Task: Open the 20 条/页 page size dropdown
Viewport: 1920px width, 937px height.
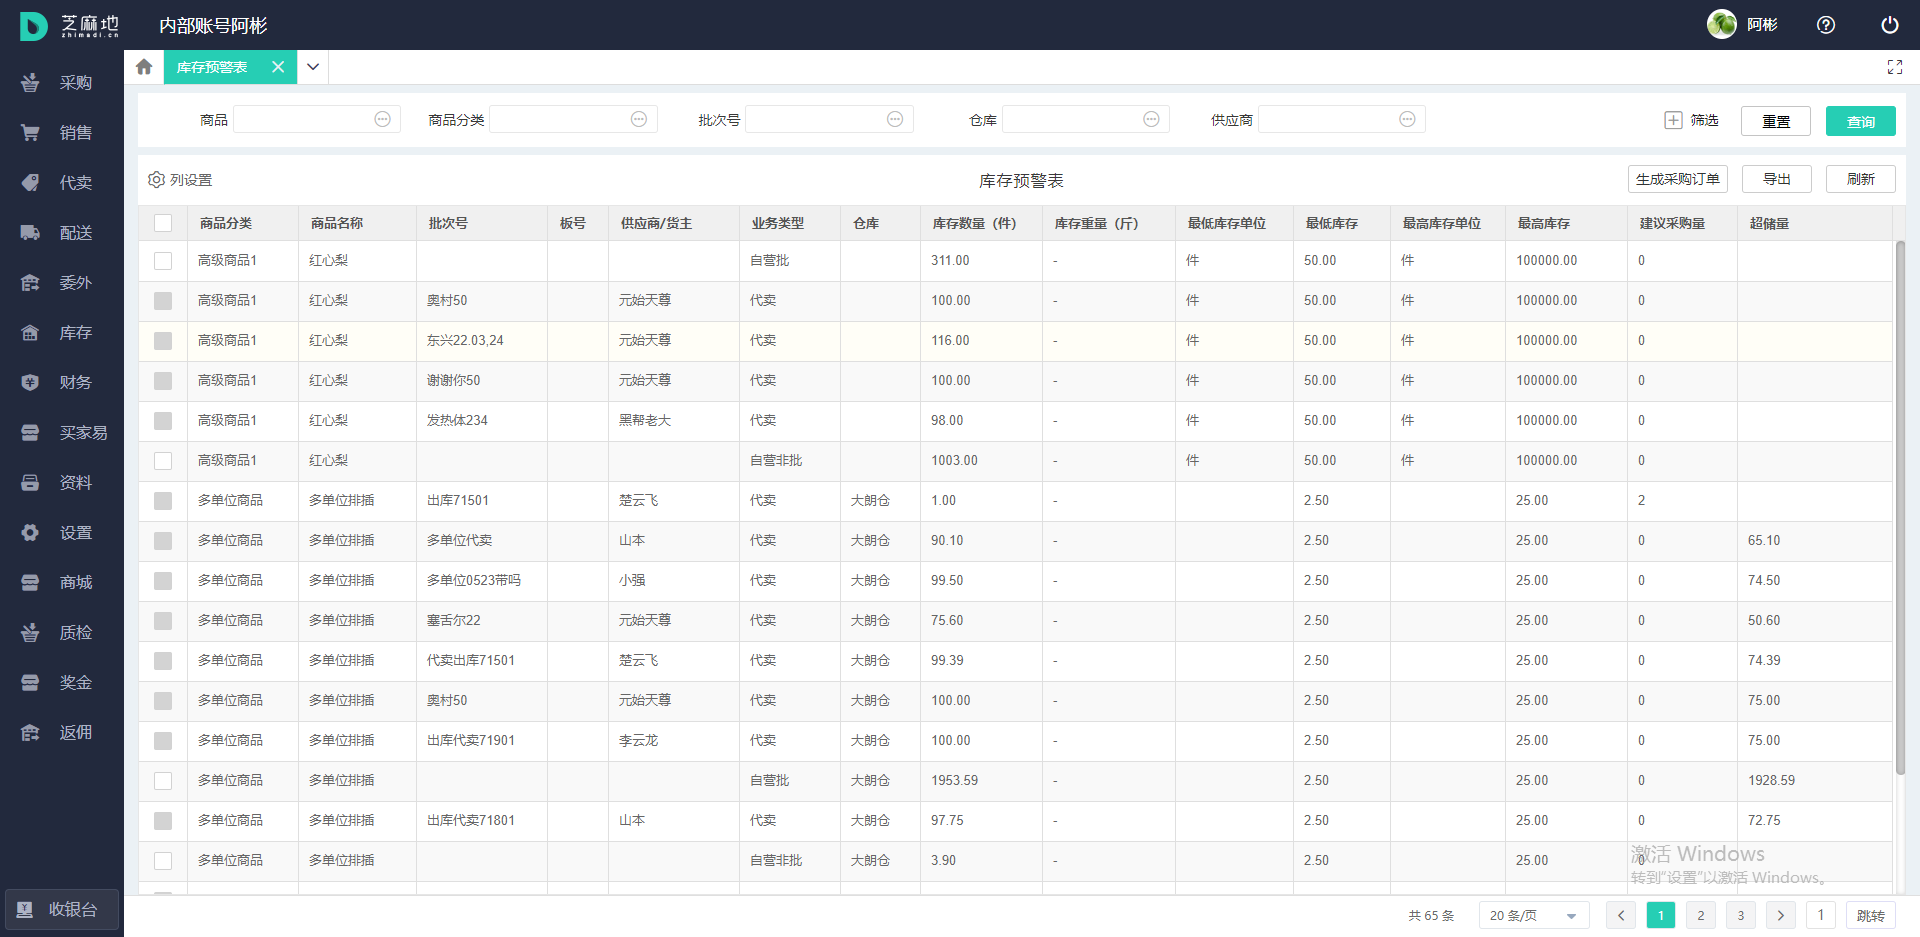Action: pos(1533,915)
